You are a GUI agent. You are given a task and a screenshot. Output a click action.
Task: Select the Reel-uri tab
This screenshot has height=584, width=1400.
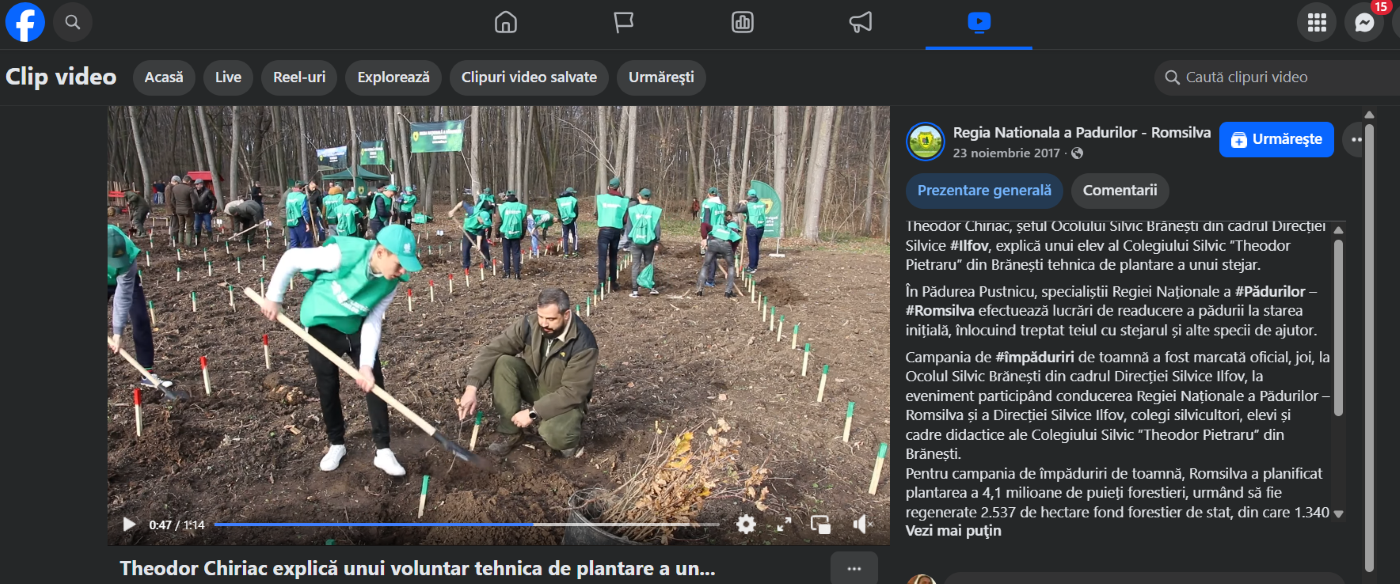298,78
